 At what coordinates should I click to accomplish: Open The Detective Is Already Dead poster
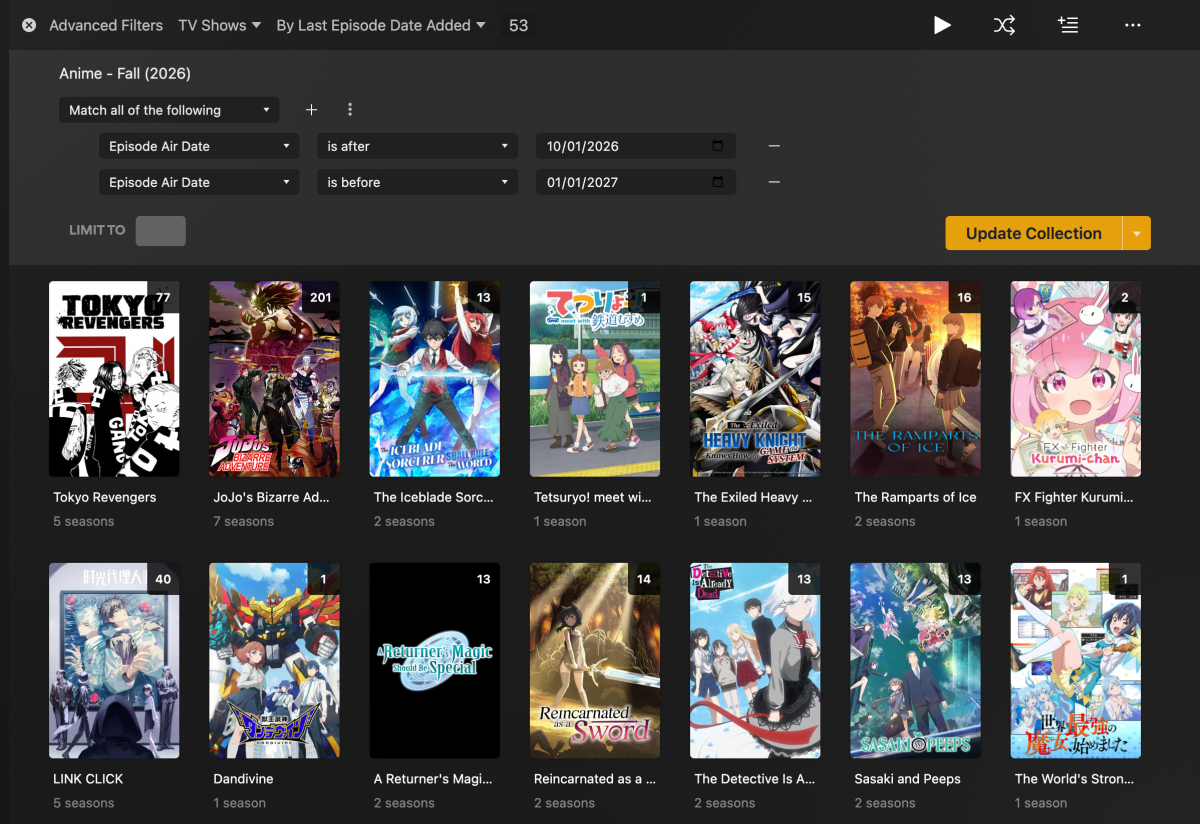tap(755, 661)
